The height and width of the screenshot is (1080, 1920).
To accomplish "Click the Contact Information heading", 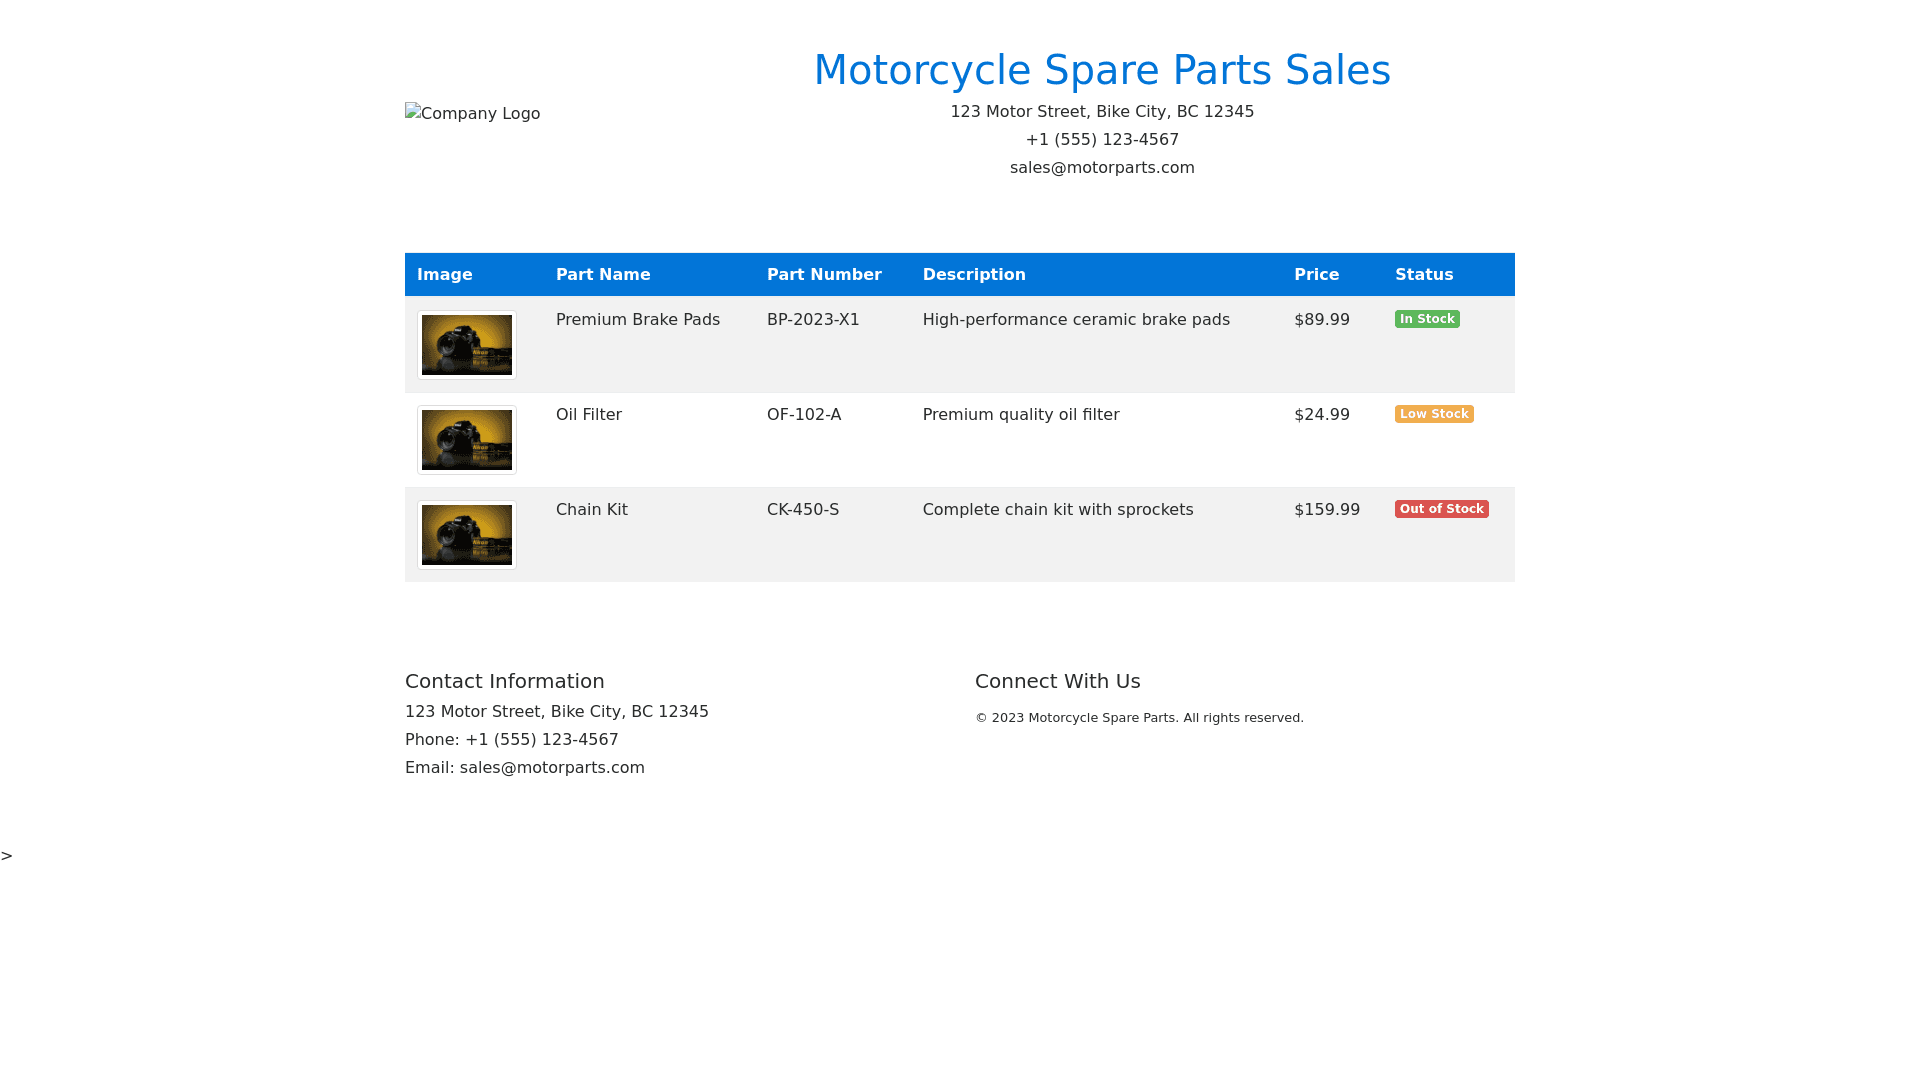I will click(x=504, y=681).
